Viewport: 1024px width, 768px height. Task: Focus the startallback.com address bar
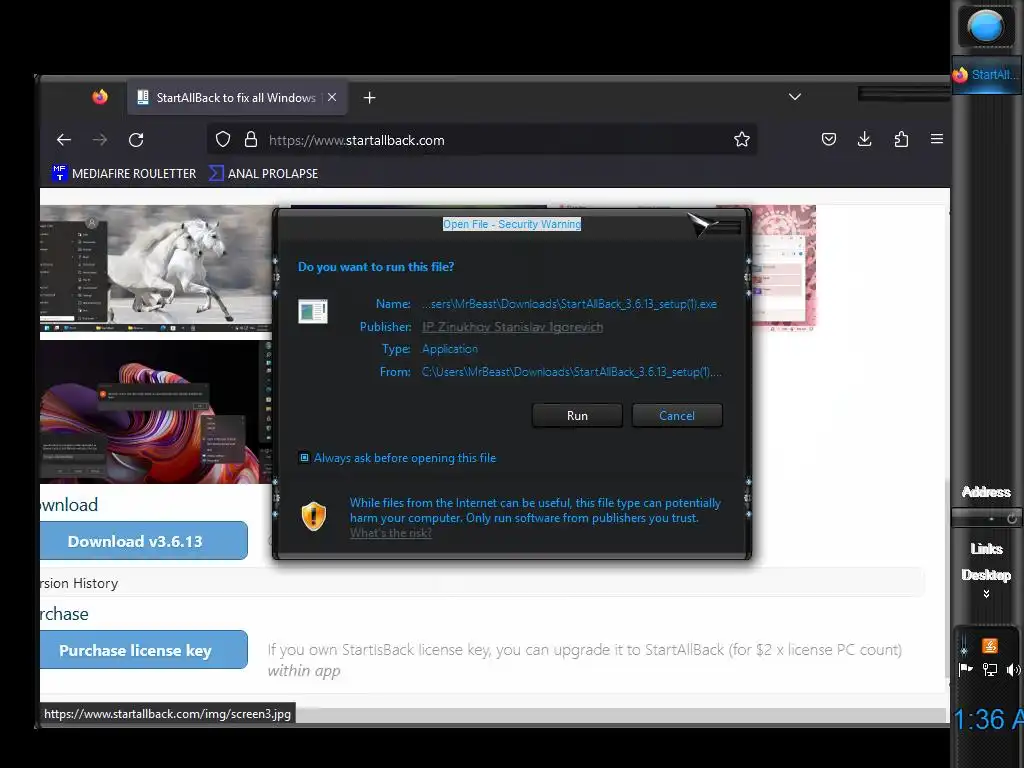[483, 140]
